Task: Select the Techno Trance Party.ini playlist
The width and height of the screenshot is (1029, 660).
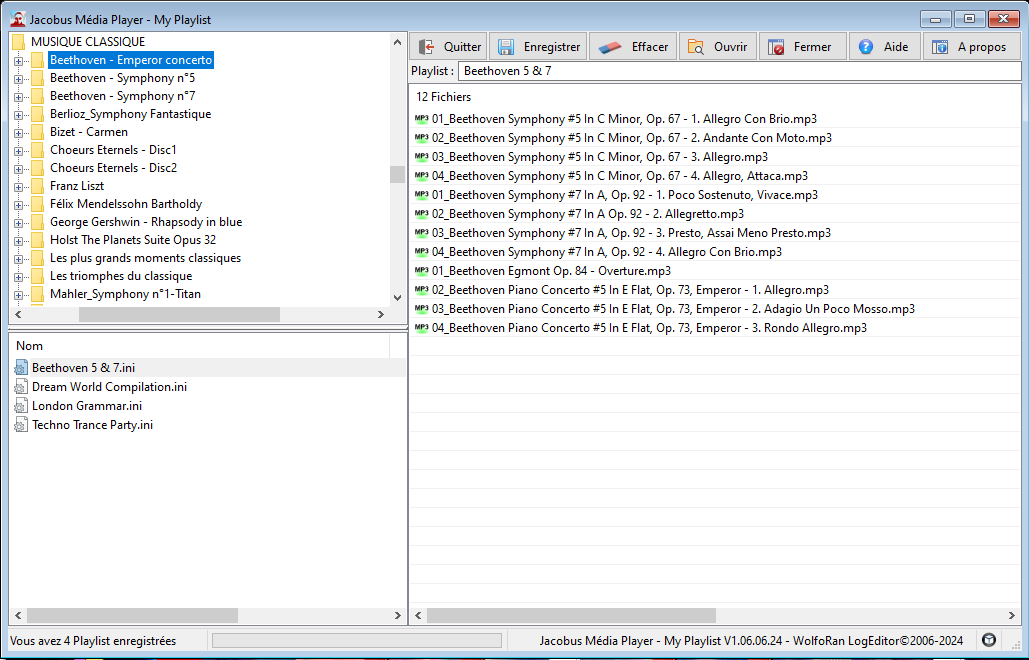Action: pyautogui.click(x=92, y=425)
